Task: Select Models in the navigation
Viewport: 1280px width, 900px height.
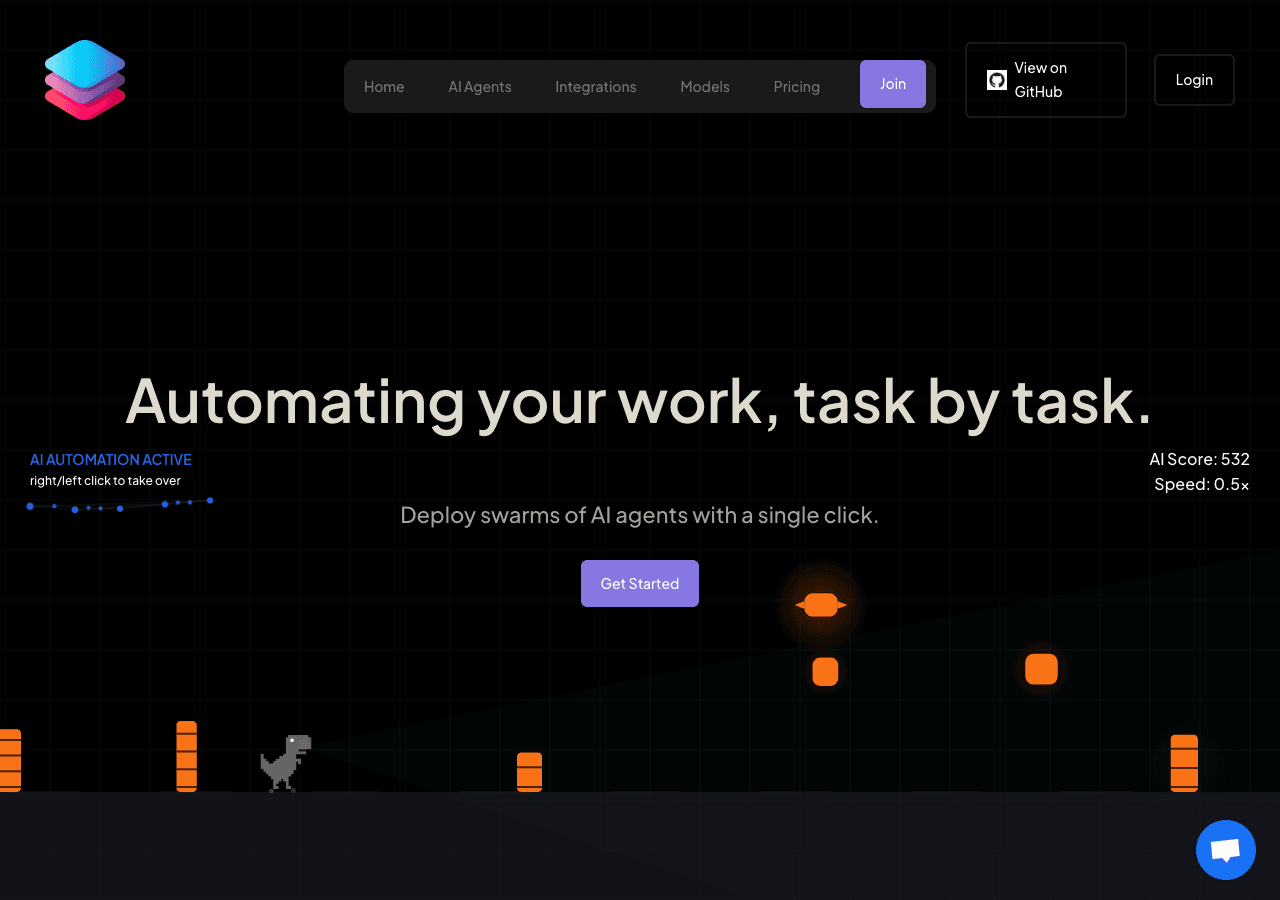Action: pos(705,87)
